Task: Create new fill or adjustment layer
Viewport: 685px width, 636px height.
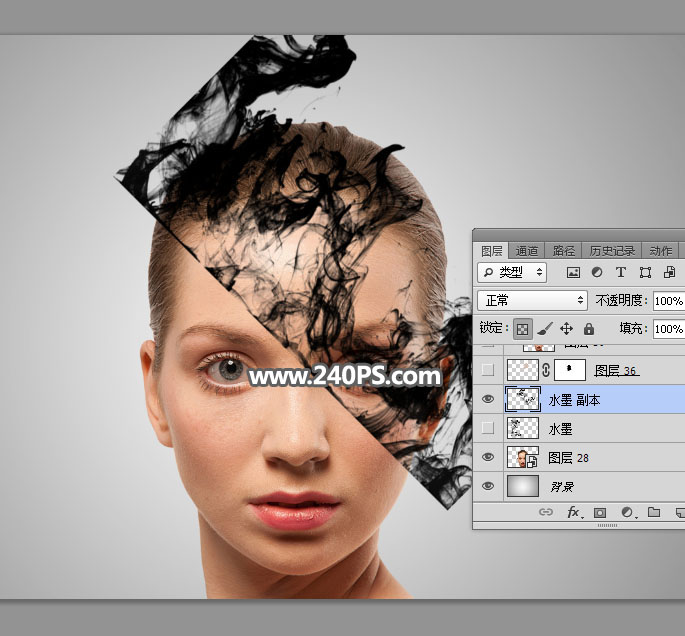Action: coord(628,512)
